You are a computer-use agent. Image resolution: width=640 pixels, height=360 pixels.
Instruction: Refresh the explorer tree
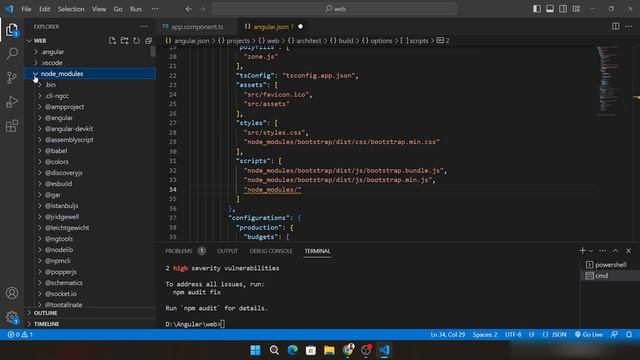[x=136, y=40]
